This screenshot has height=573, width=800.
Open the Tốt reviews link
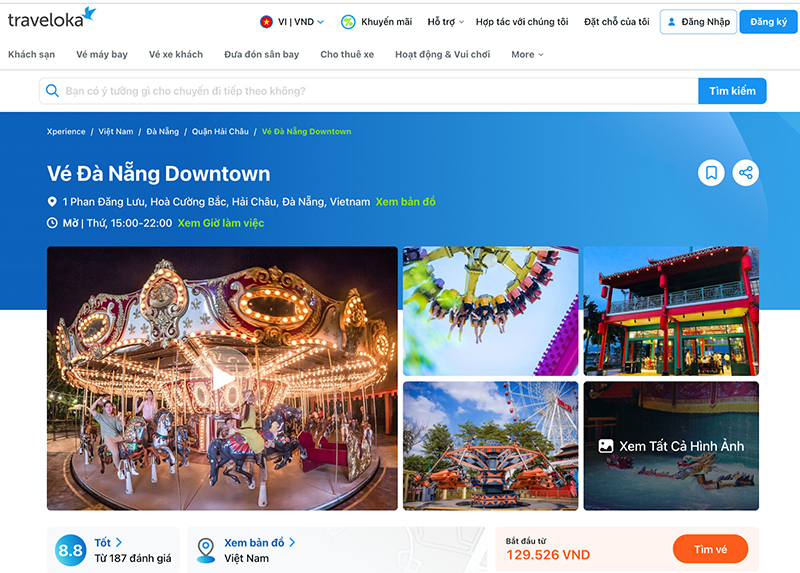coord(103,542)
